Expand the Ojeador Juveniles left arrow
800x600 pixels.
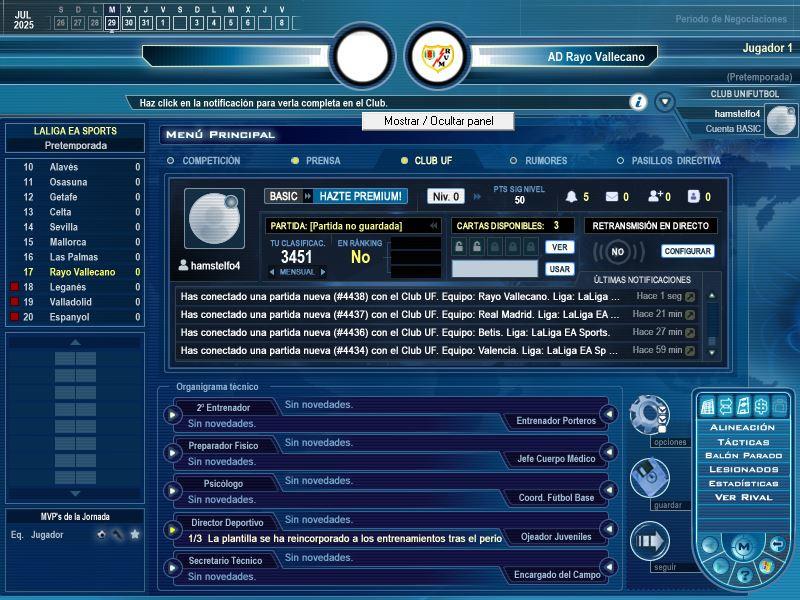[x=609, y=529]
